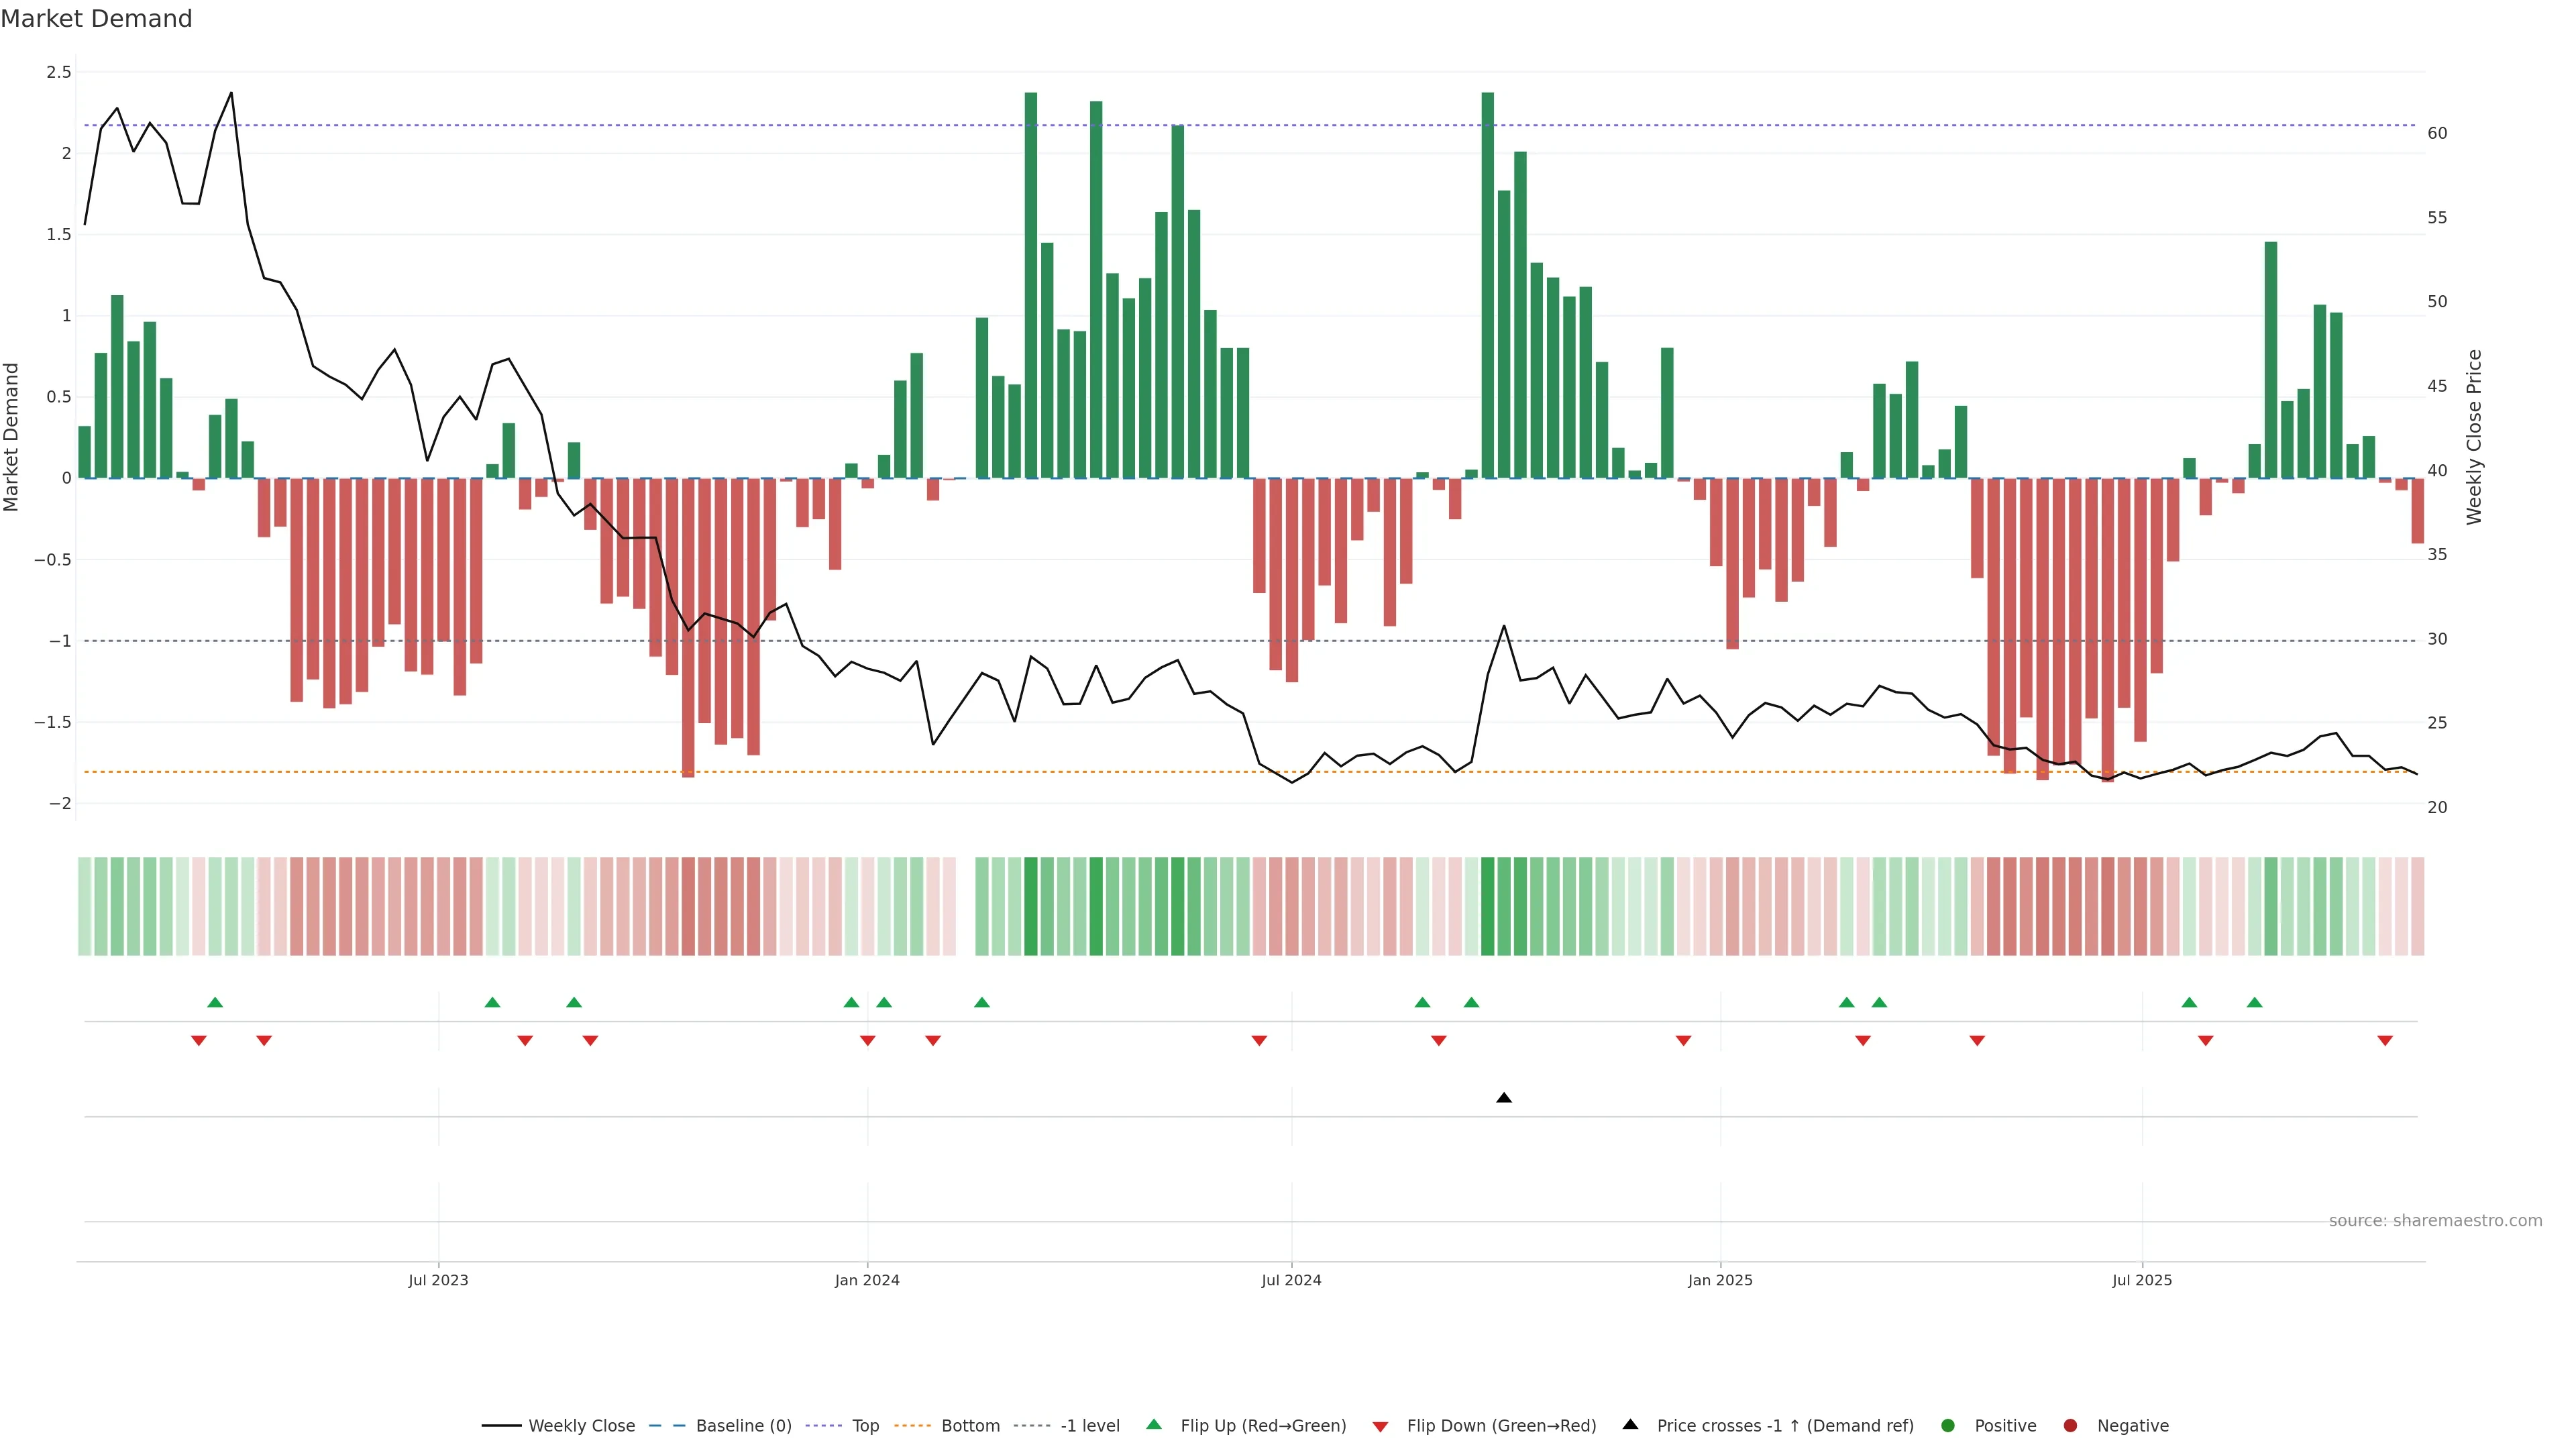The width and height of the screenshot is (2576, 1449).
Task: Click the Jul 2024 x-axis label
Action: click(1291, 1280)
